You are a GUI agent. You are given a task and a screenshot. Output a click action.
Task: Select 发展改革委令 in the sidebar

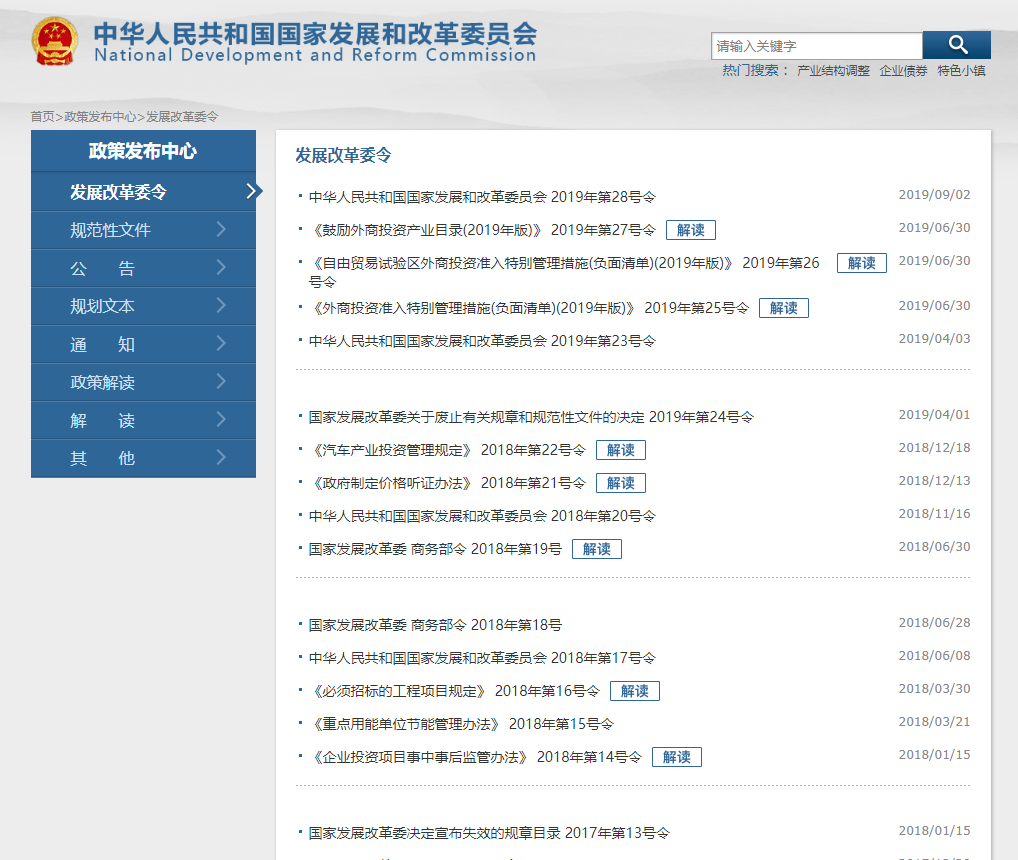(118, 192)
